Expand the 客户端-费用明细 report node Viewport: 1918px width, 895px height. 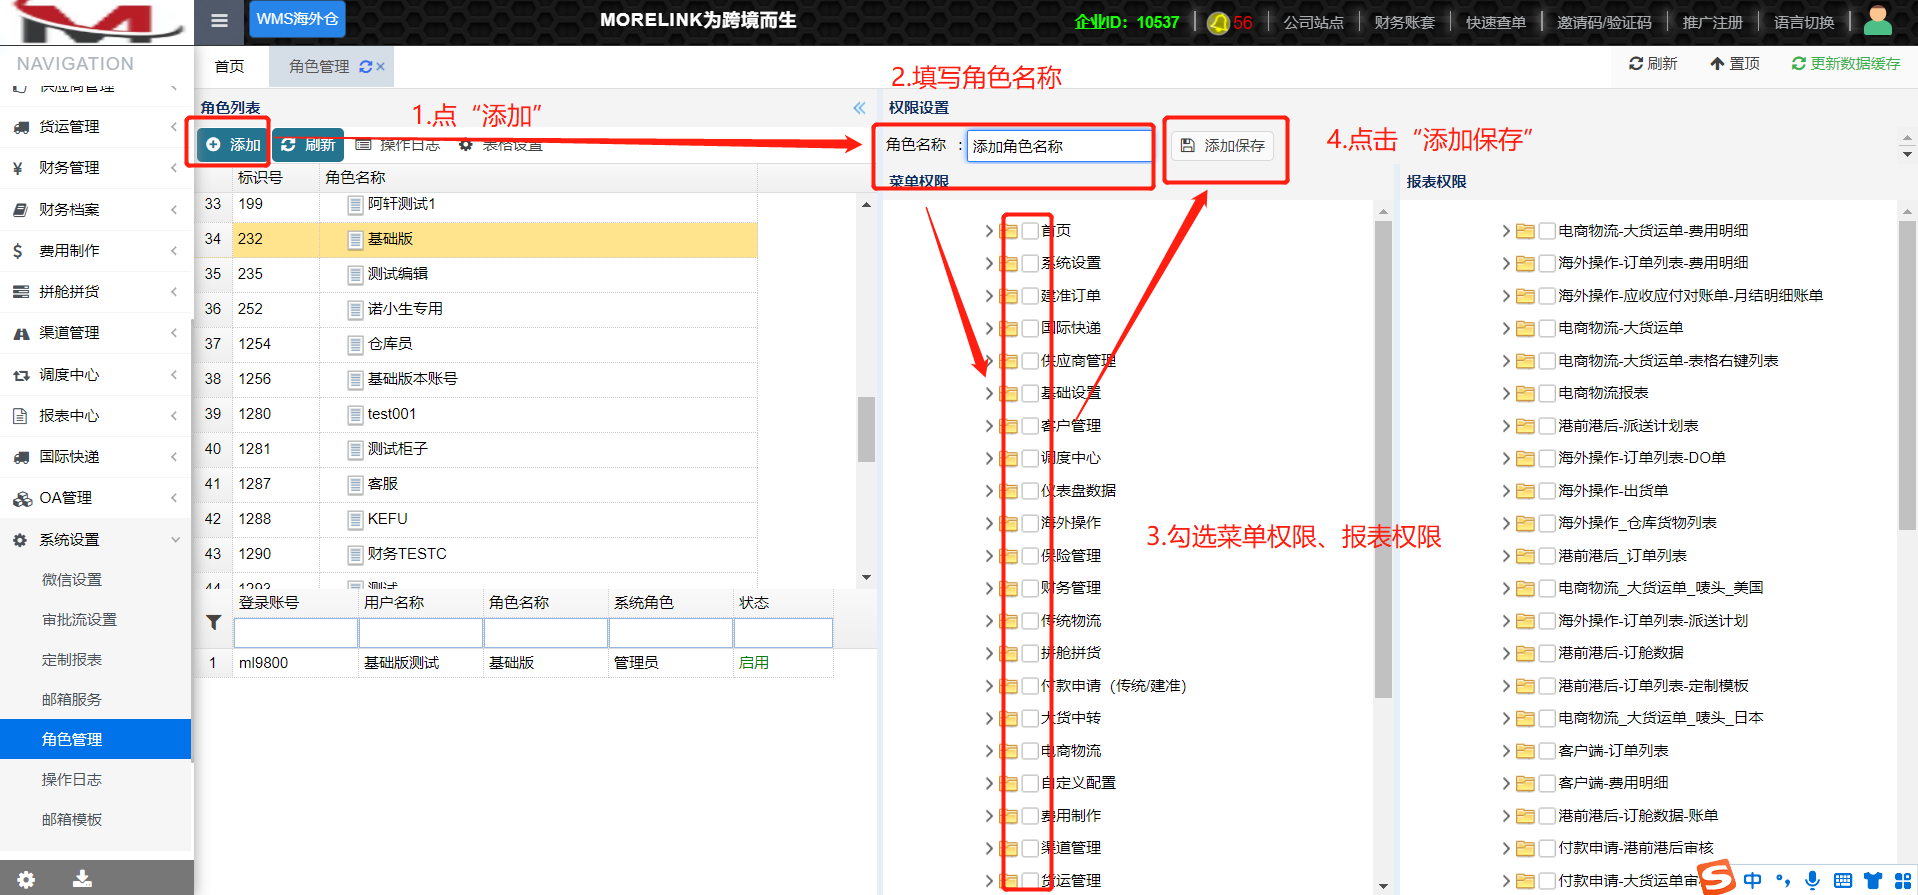coord(1506,783)
